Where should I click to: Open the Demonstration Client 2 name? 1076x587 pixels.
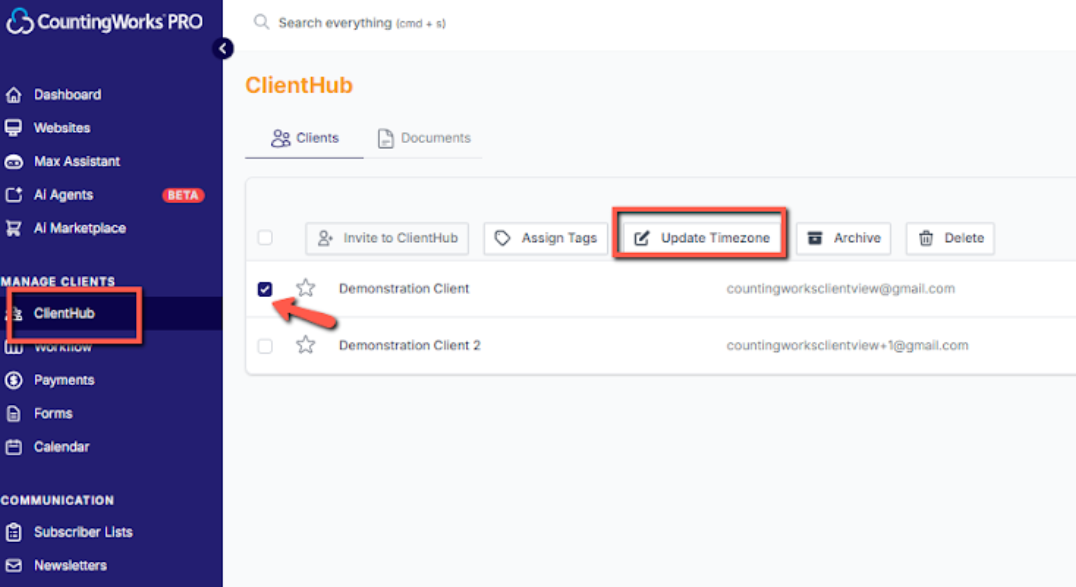tap(410, 345)
